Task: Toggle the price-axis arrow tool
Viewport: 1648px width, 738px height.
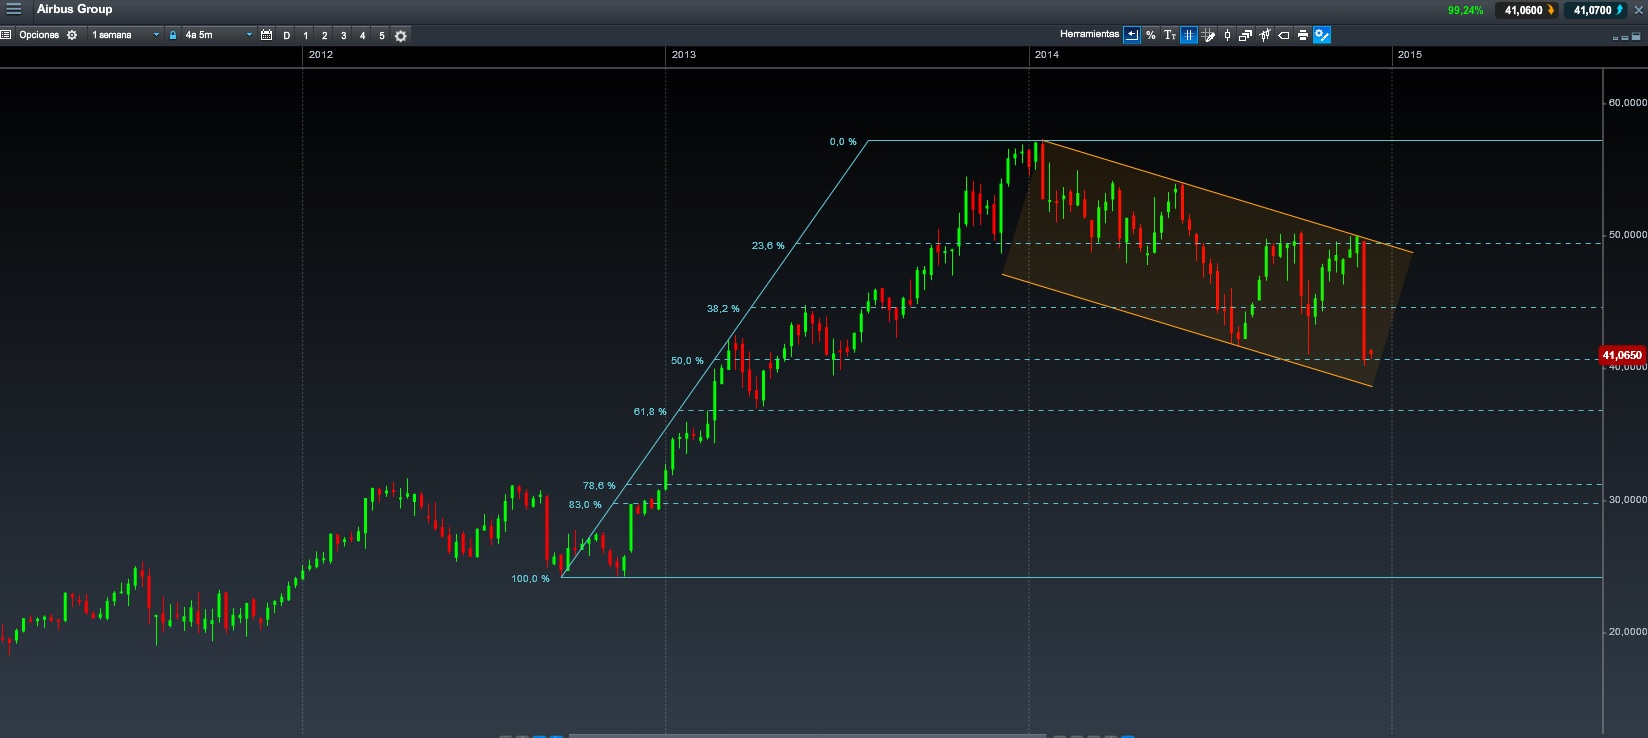Action: pyautogui.click(x=1132, y=35)
